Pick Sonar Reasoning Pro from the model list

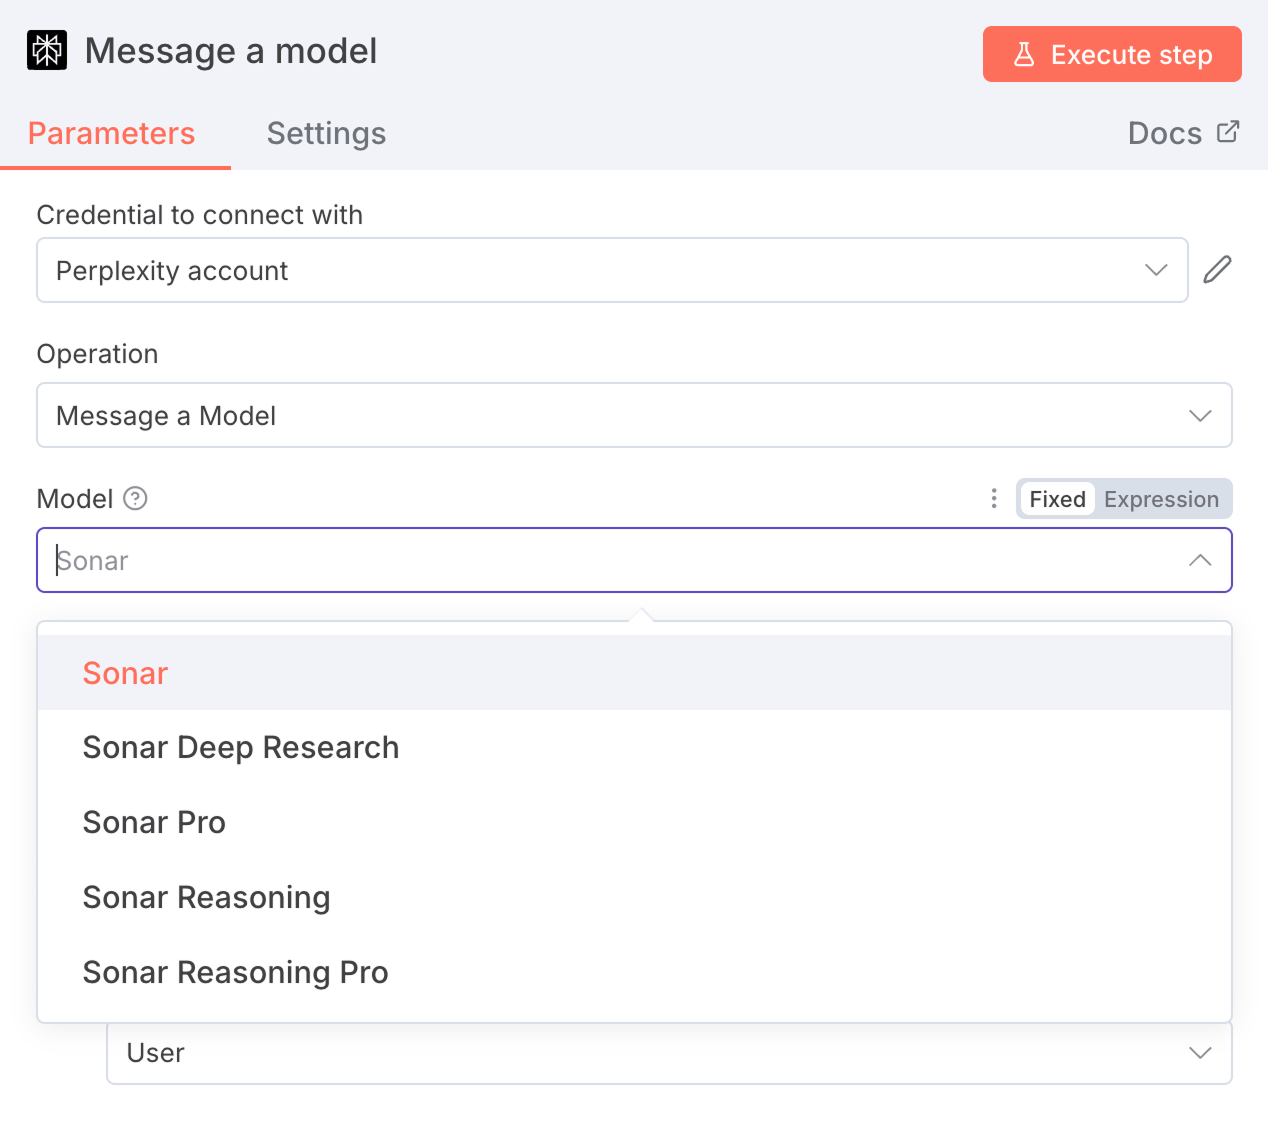click(x=235, y=972)
